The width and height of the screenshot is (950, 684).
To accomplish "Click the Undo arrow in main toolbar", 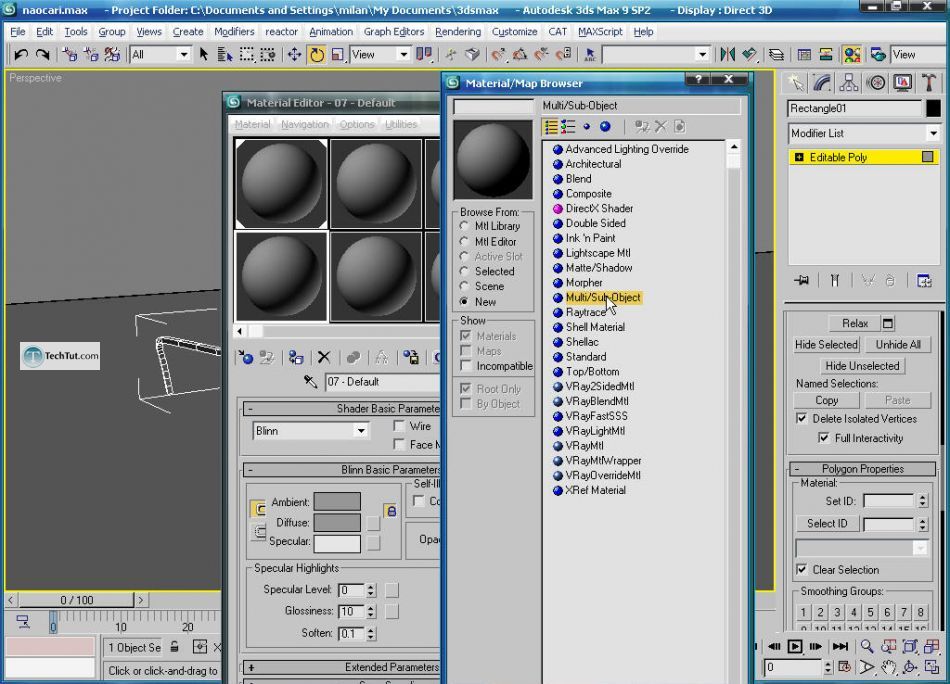I will (x=21, y=55).
